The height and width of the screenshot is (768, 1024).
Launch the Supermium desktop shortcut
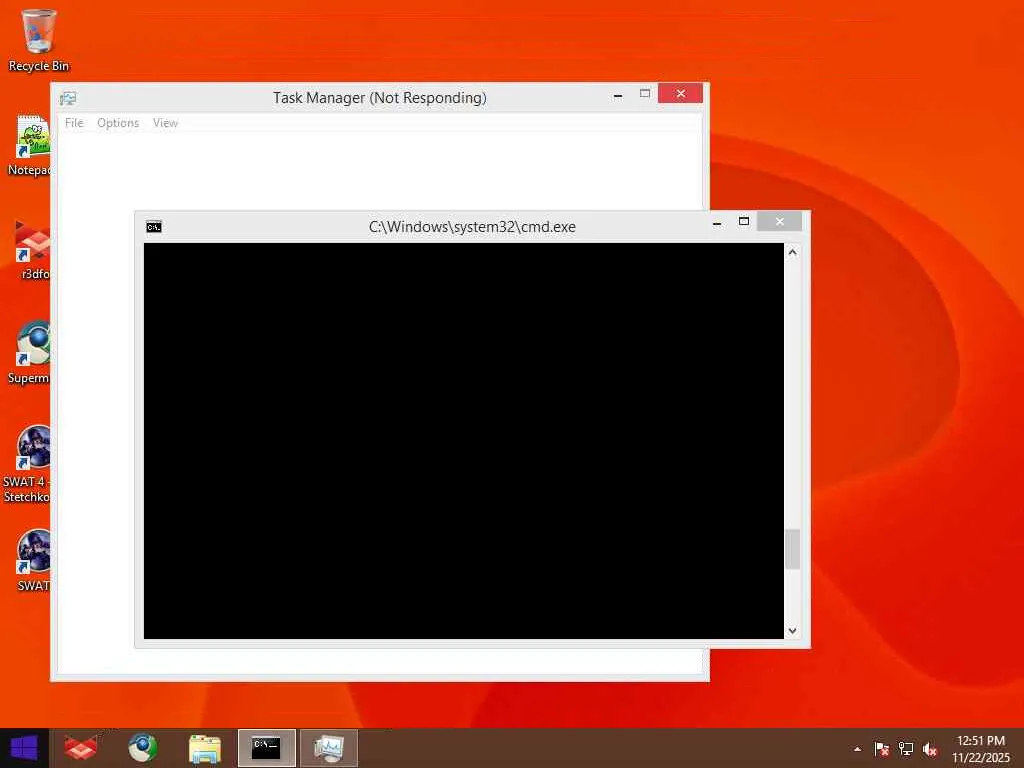pyautogui.click(x=30, y=353)
